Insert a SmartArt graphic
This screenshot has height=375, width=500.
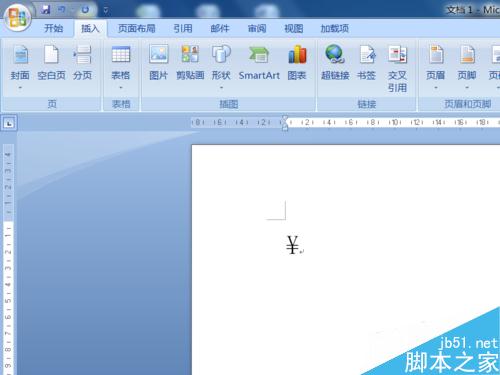click(x=259, y=63)
